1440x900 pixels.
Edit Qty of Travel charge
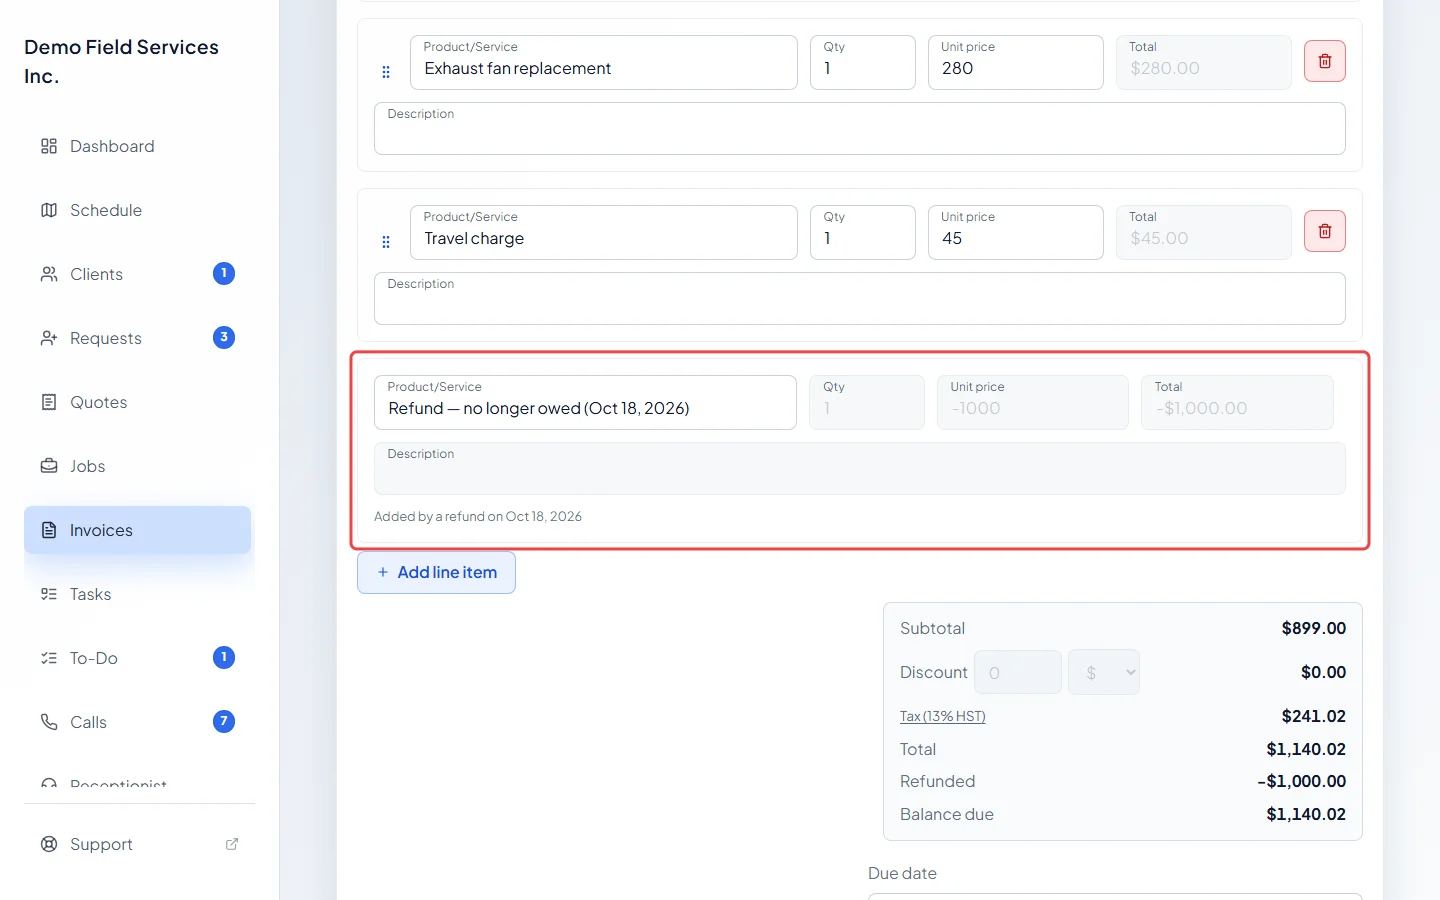tap(863, 232)
